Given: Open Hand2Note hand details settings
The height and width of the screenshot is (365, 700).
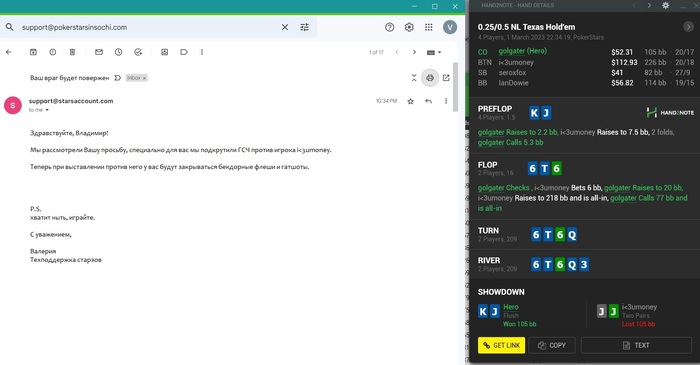Looking at the screenshot, I should (x=666, y=5).
